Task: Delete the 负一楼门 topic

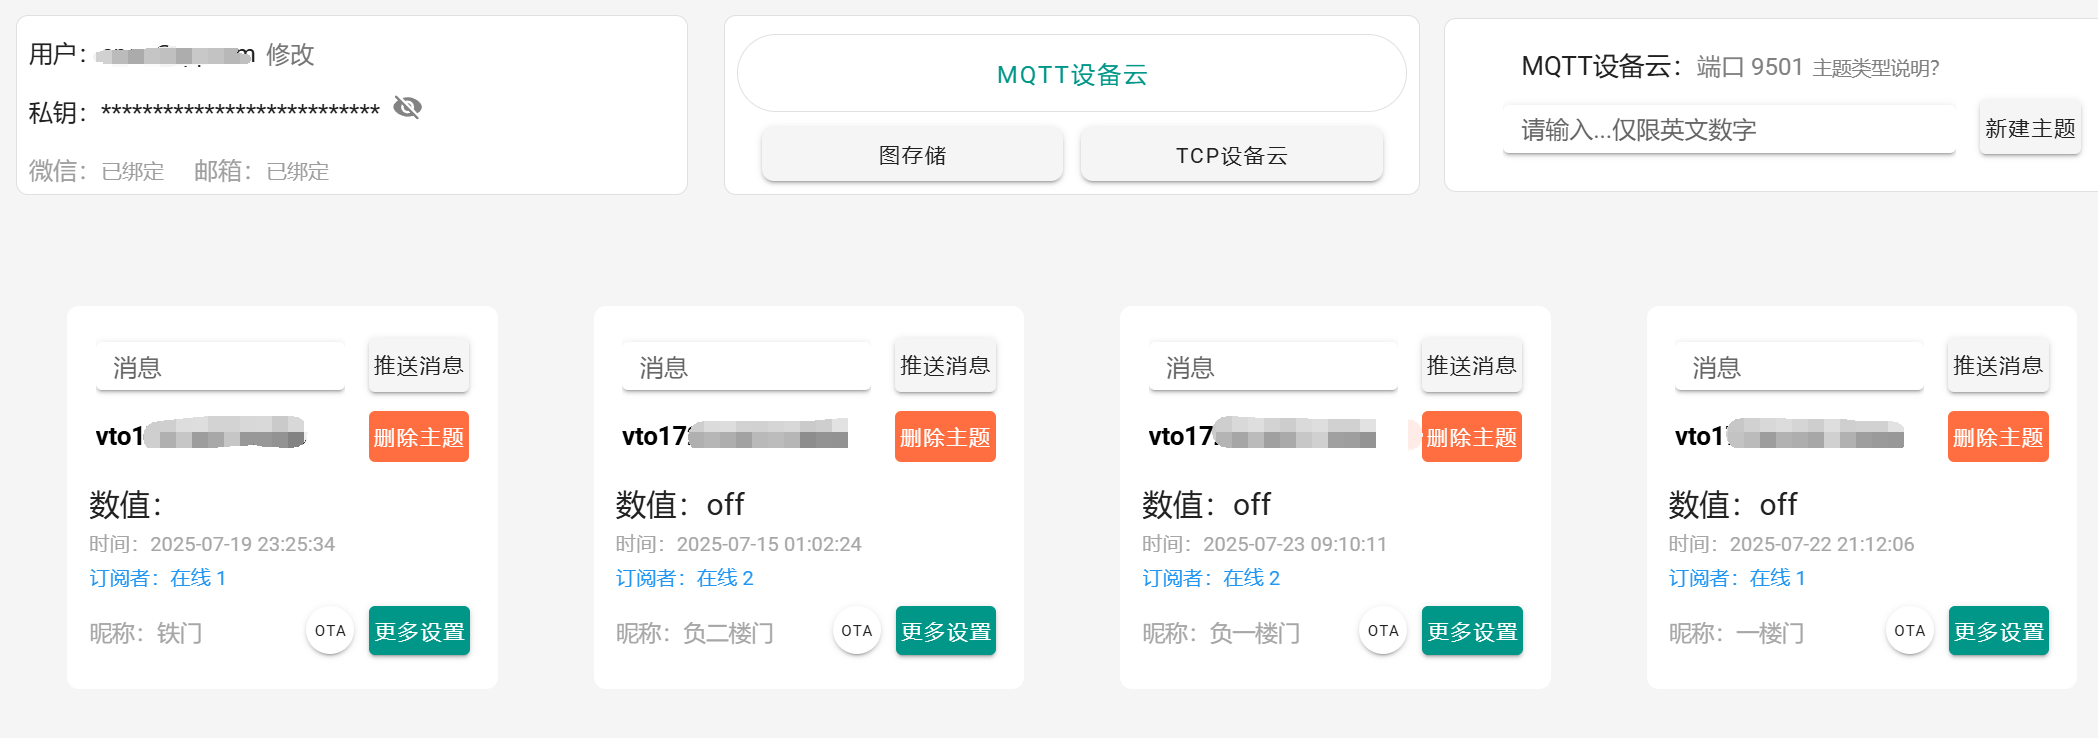Action: (x=1471, y=437)
